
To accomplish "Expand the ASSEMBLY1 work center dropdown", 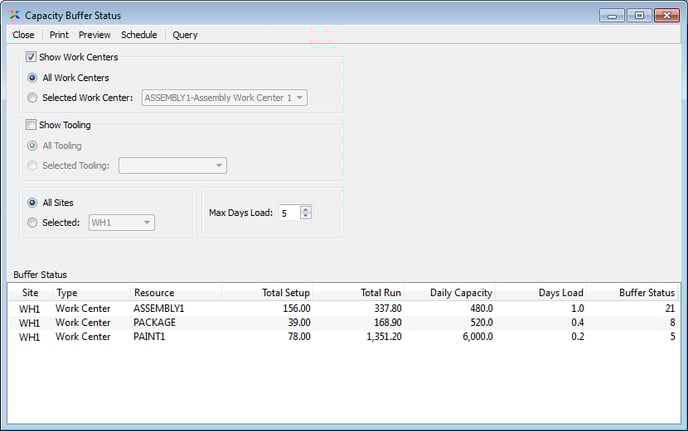I will (299, 98).
